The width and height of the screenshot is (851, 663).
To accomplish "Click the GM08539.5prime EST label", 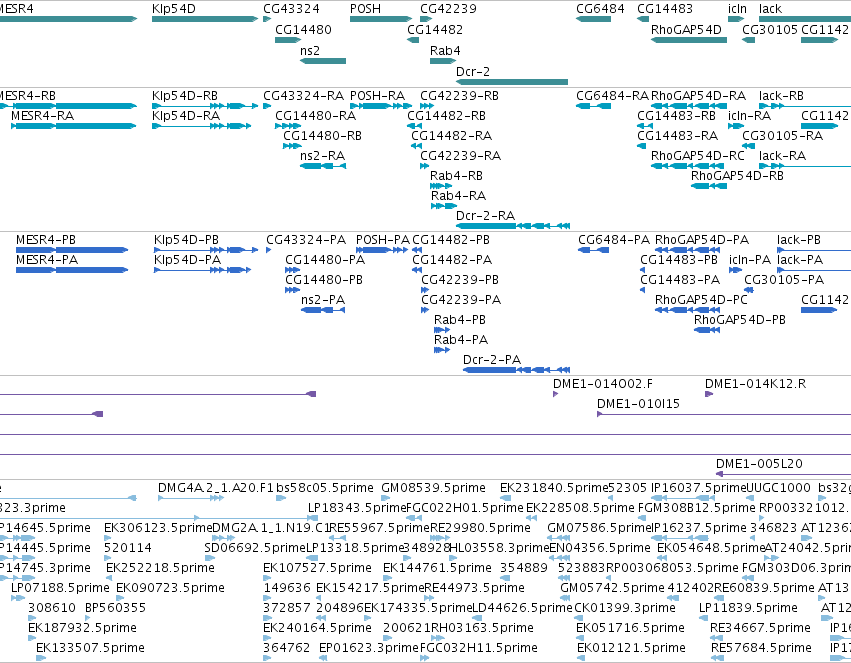I will pyautogui.click(x=433, y=488).
